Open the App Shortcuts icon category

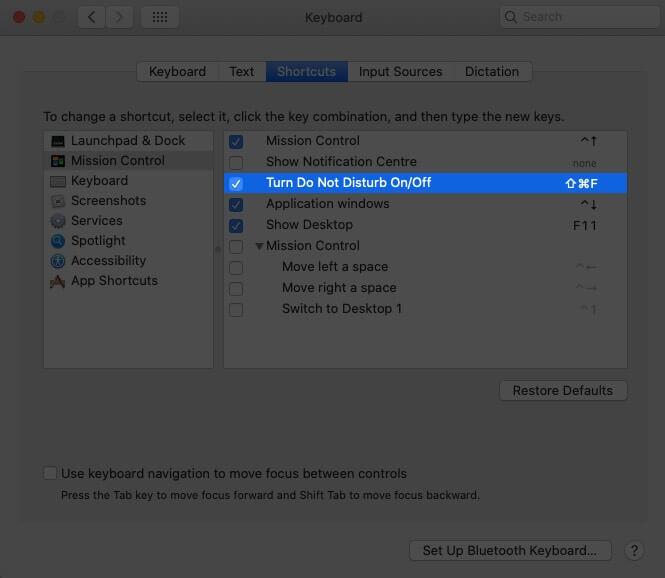(x=58, y=281)
